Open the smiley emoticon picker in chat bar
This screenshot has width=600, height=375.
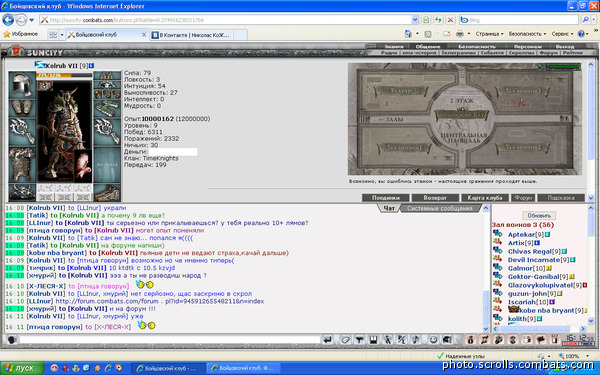point(433,339)
